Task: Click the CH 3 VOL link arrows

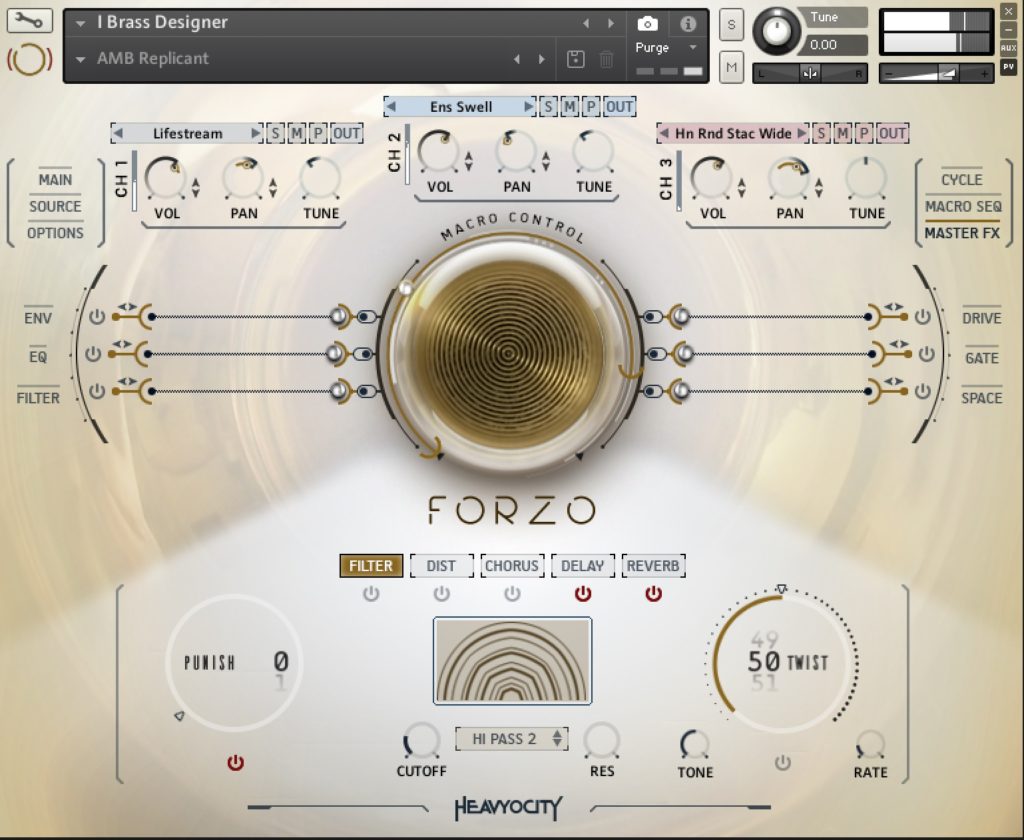Action: (741, 188)
